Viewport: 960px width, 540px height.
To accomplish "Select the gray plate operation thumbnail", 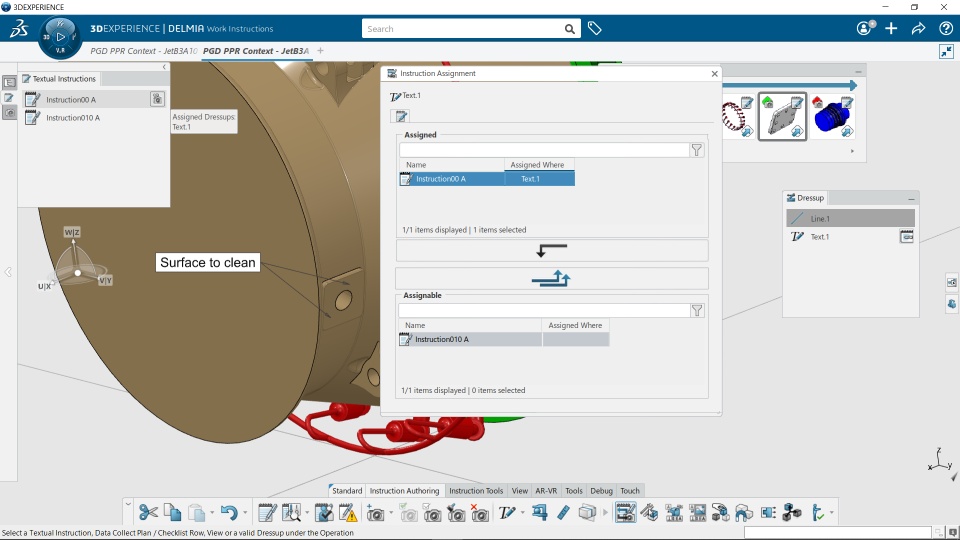I will coord(782,116).
